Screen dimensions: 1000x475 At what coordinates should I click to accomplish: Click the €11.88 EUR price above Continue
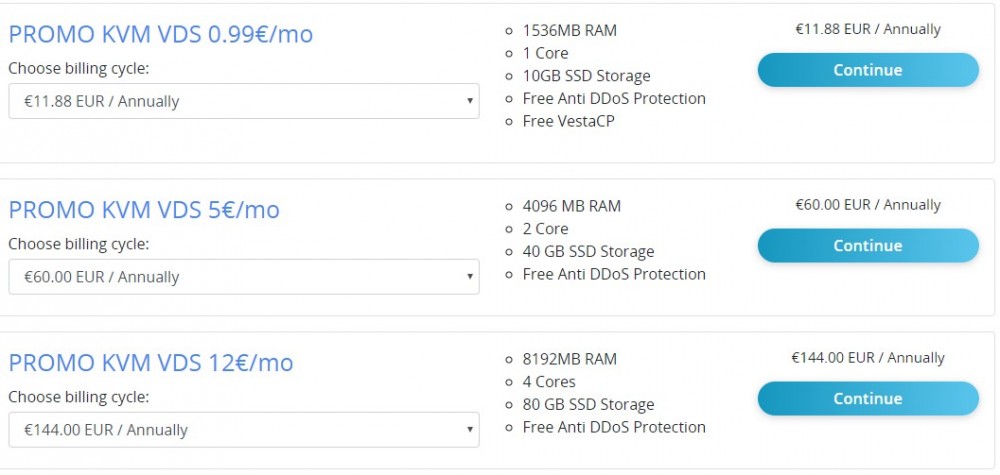(867, 30)
